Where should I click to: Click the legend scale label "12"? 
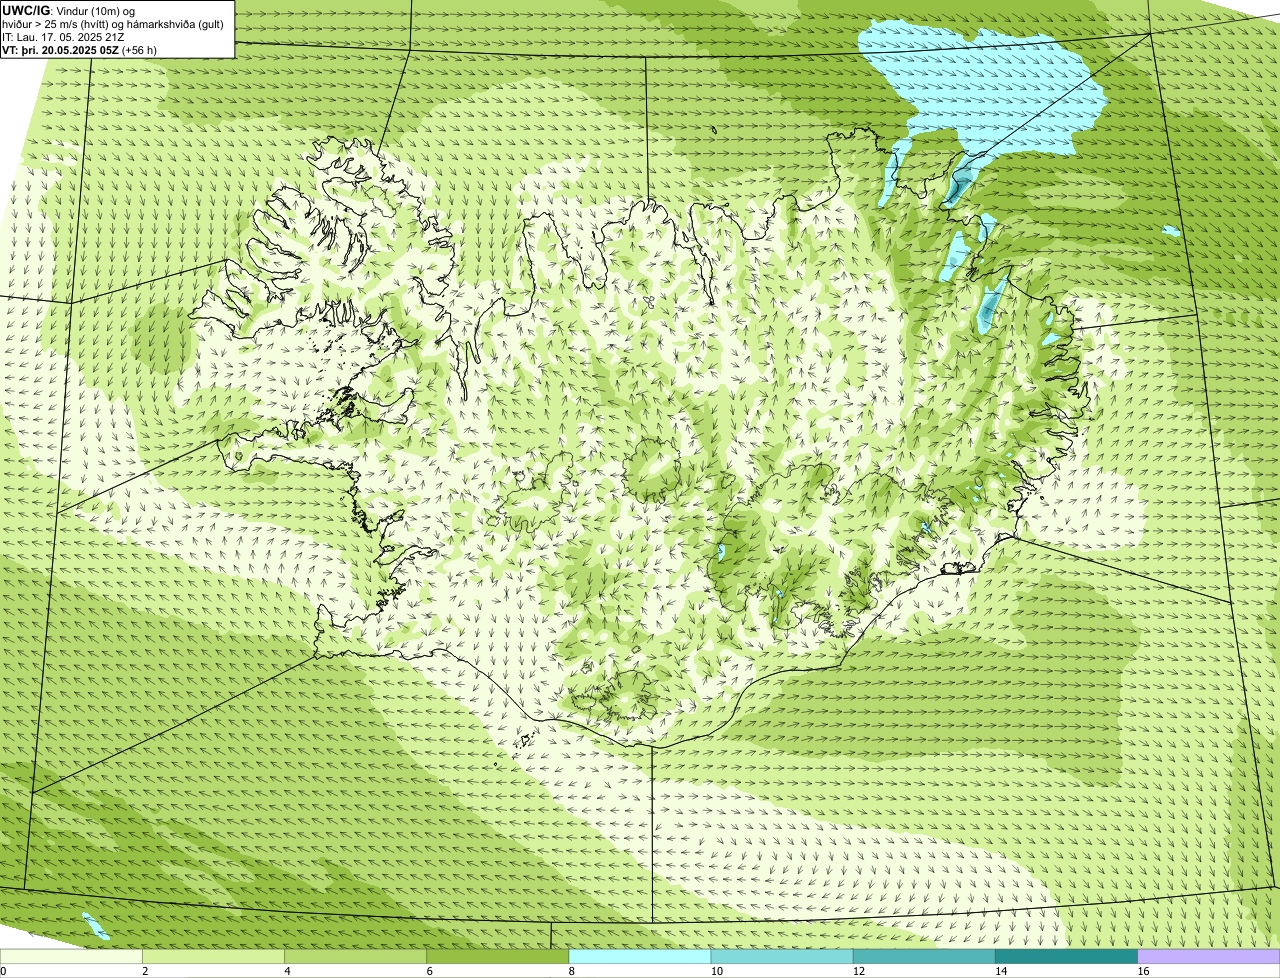click(x=858, y=971)
